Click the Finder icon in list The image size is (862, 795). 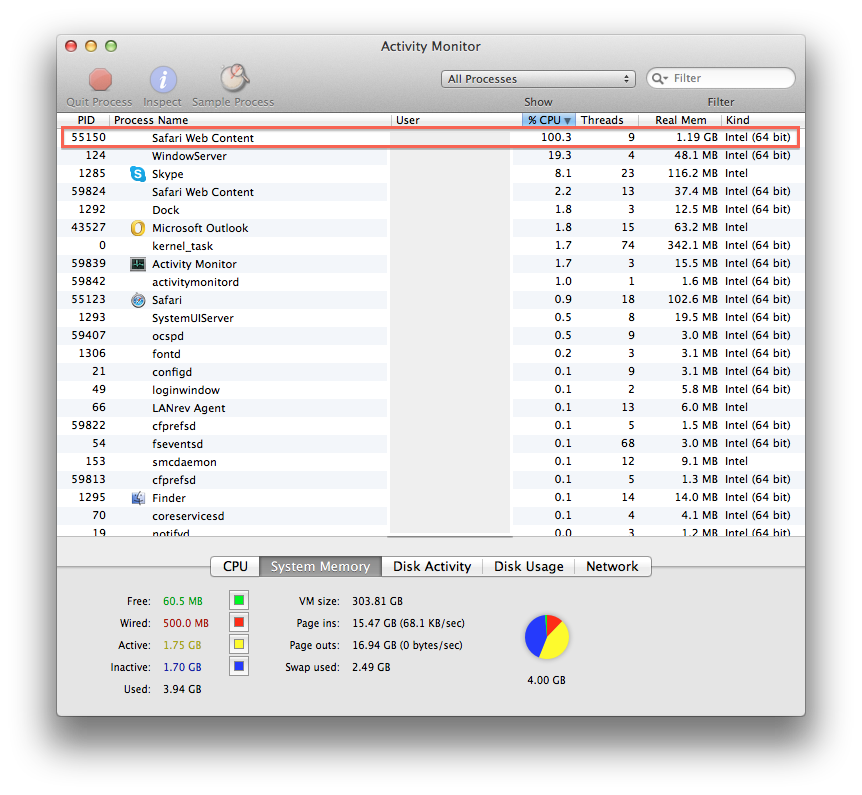(138, 498)
